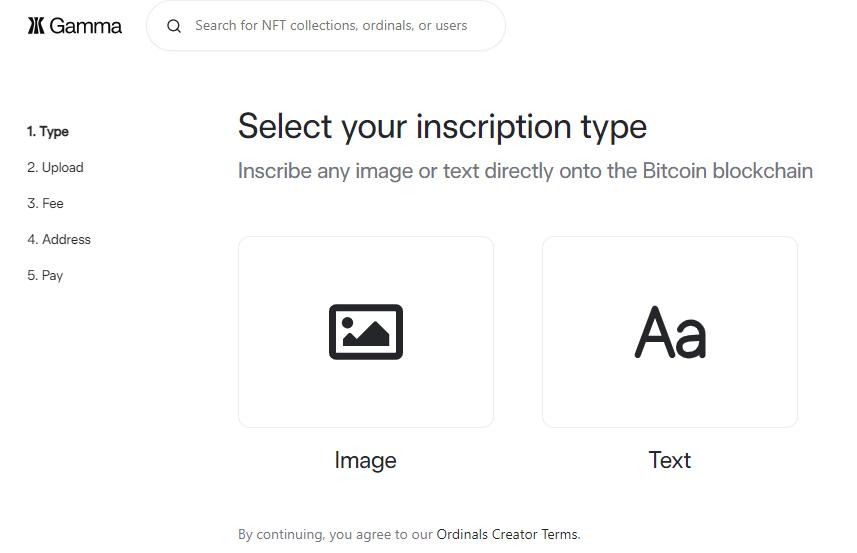Jump to step 4. Address

pyautogui.click(x=59, y=240)
